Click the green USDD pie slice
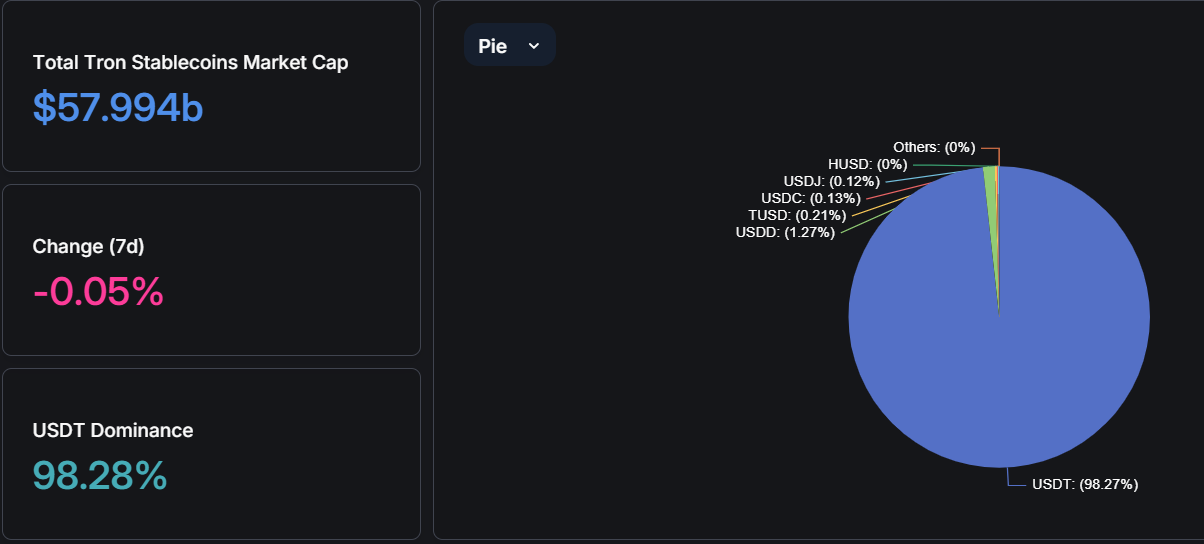1204x544 pixels. pyautogui.click(x=991, y=178)
